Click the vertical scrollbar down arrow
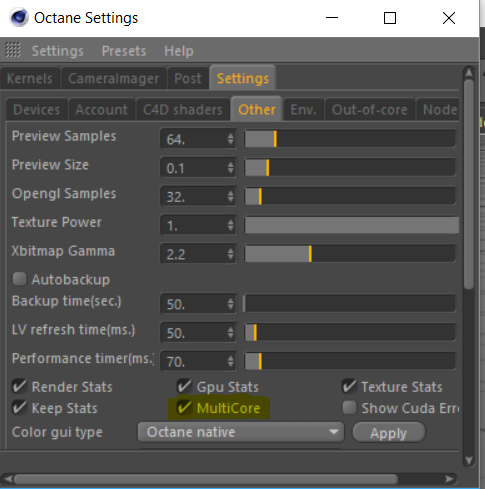Screen dimensions: 485x489 click(x=469, y=460)
